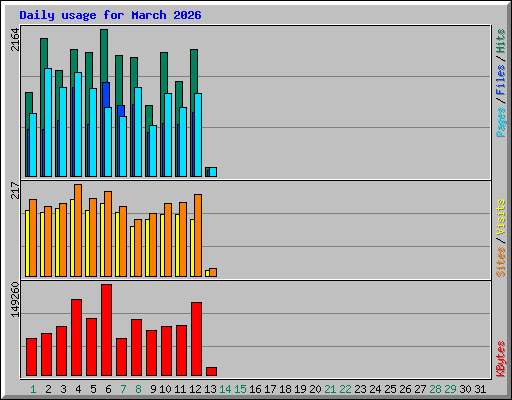This screenshot has width=512, height=400.
Task: Click the small orange sites bar for day 13
Action: coord(213,272)
